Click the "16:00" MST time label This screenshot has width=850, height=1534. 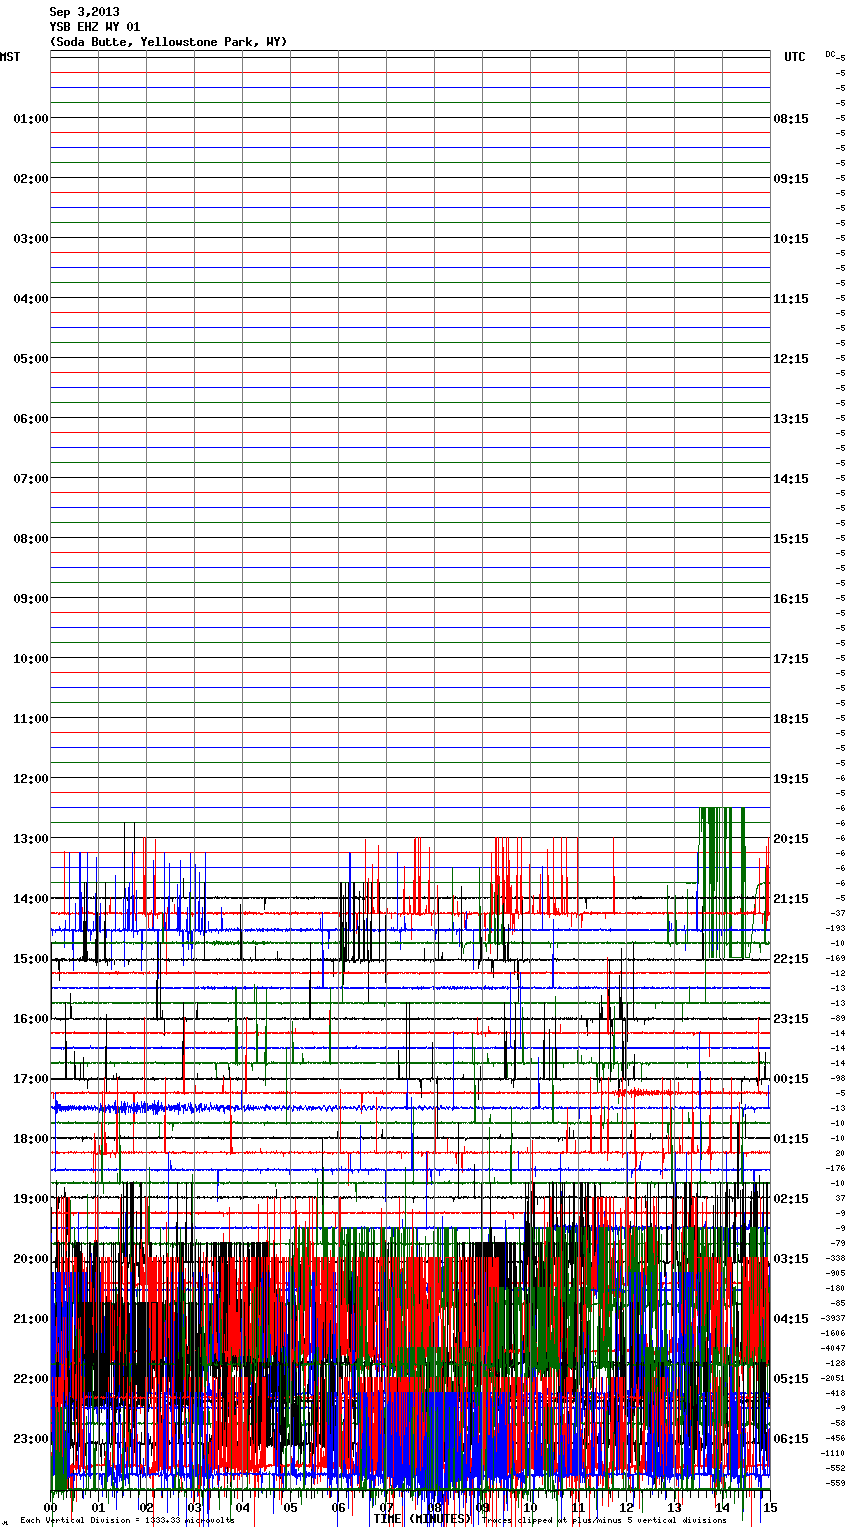(x=31, y=1019)
